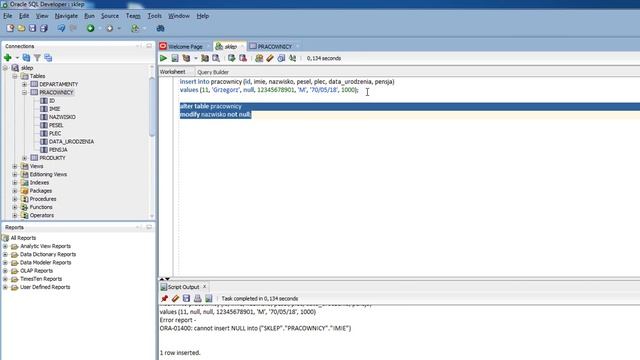Save the Script Output with disk icon
Screen dimensions: 640x360
coord(187,298)
